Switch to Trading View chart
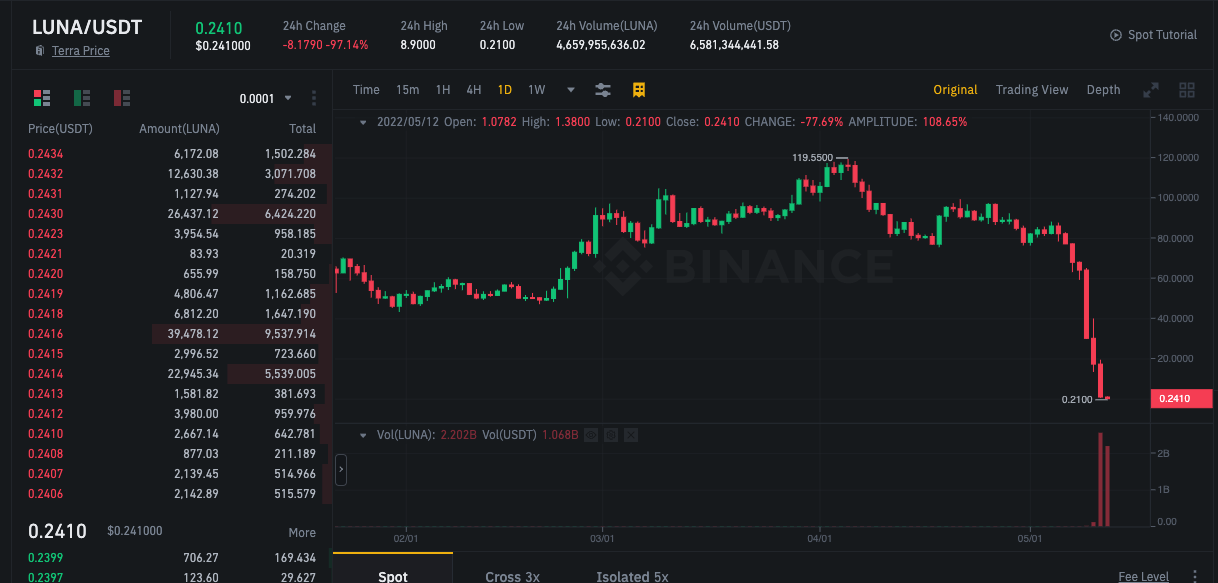The height and width of the screenshot is (583, 1218). [x=1032, y=90]
